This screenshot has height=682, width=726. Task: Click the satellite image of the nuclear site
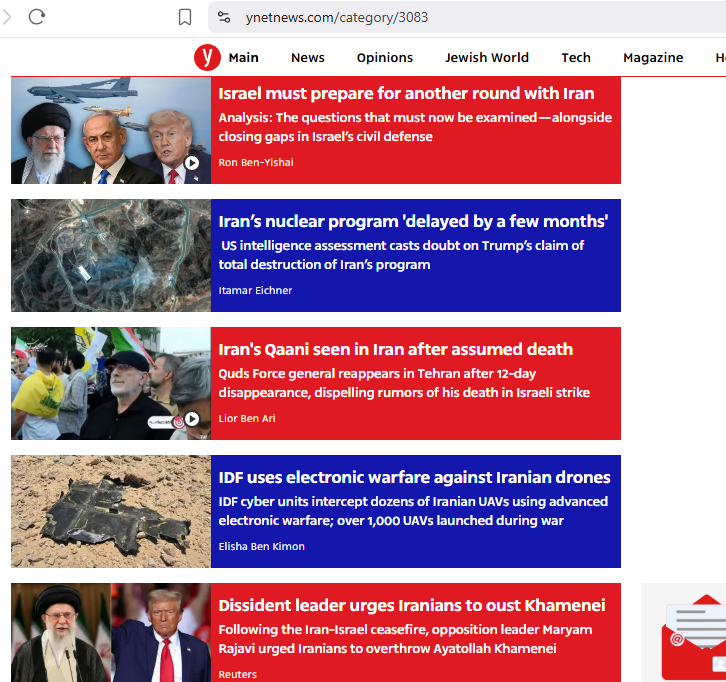111,256
